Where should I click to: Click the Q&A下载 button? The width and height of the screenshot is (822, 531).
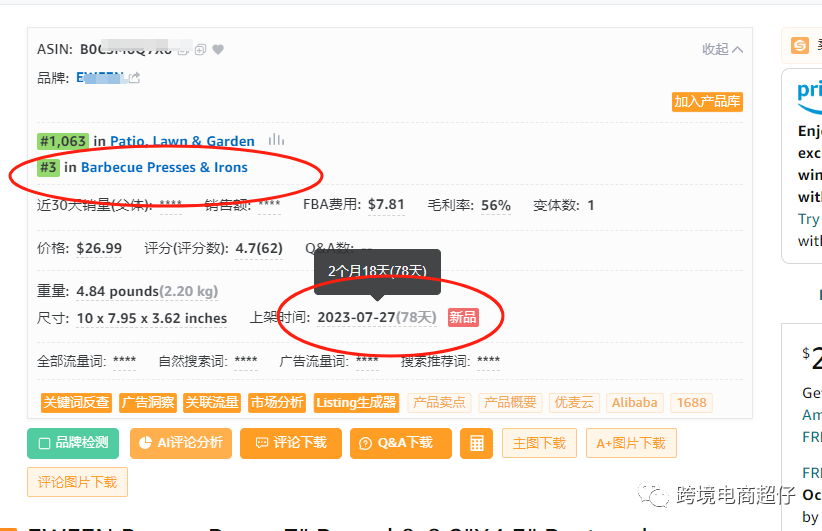click(401, 443)
